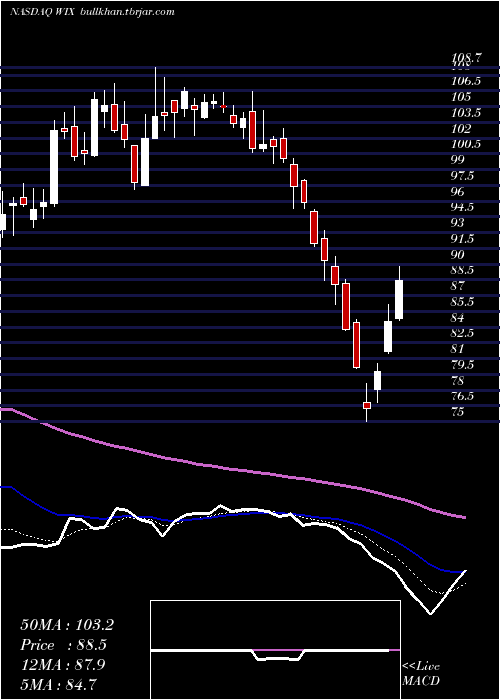Click the 76.5 price axis label
500x700 pixels.
pyautogui.click(x=464, y=396)
